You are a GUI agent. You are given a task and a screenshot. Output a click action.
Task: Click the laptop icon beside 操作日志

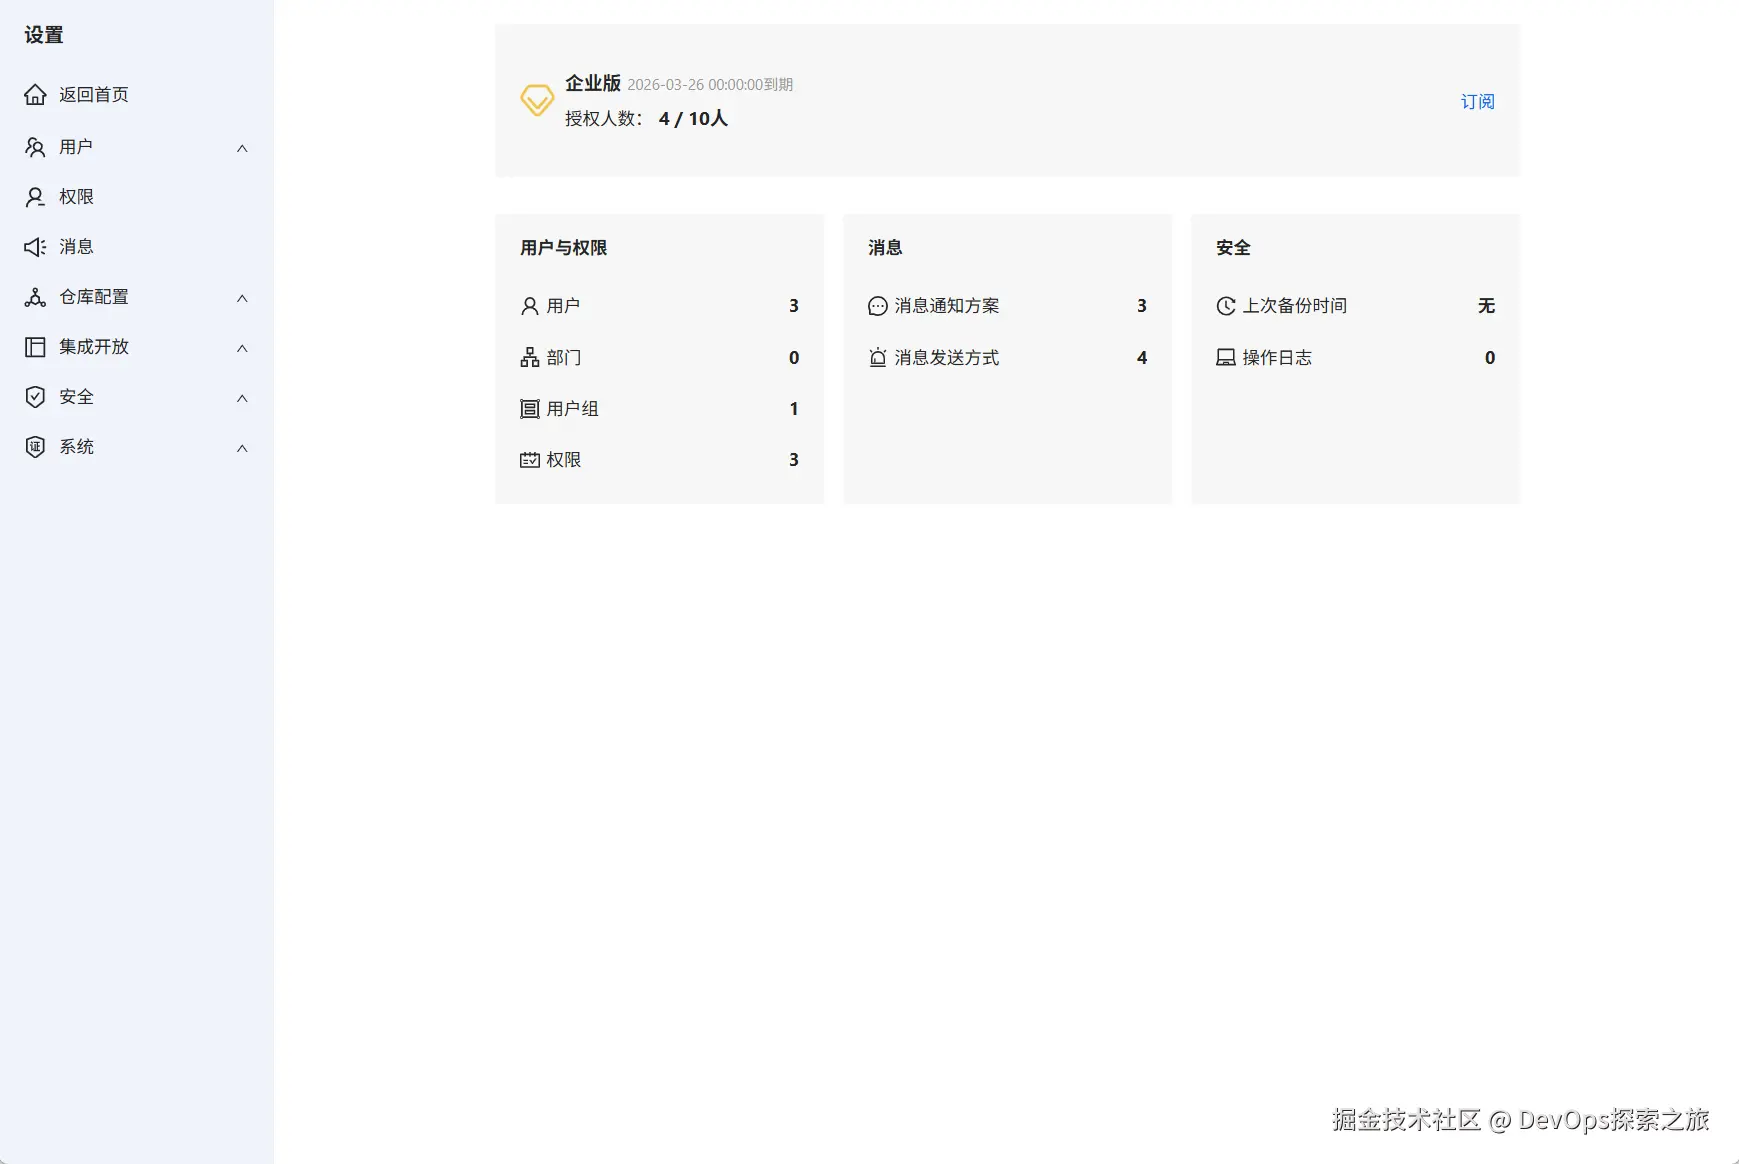coord(1226,358)
